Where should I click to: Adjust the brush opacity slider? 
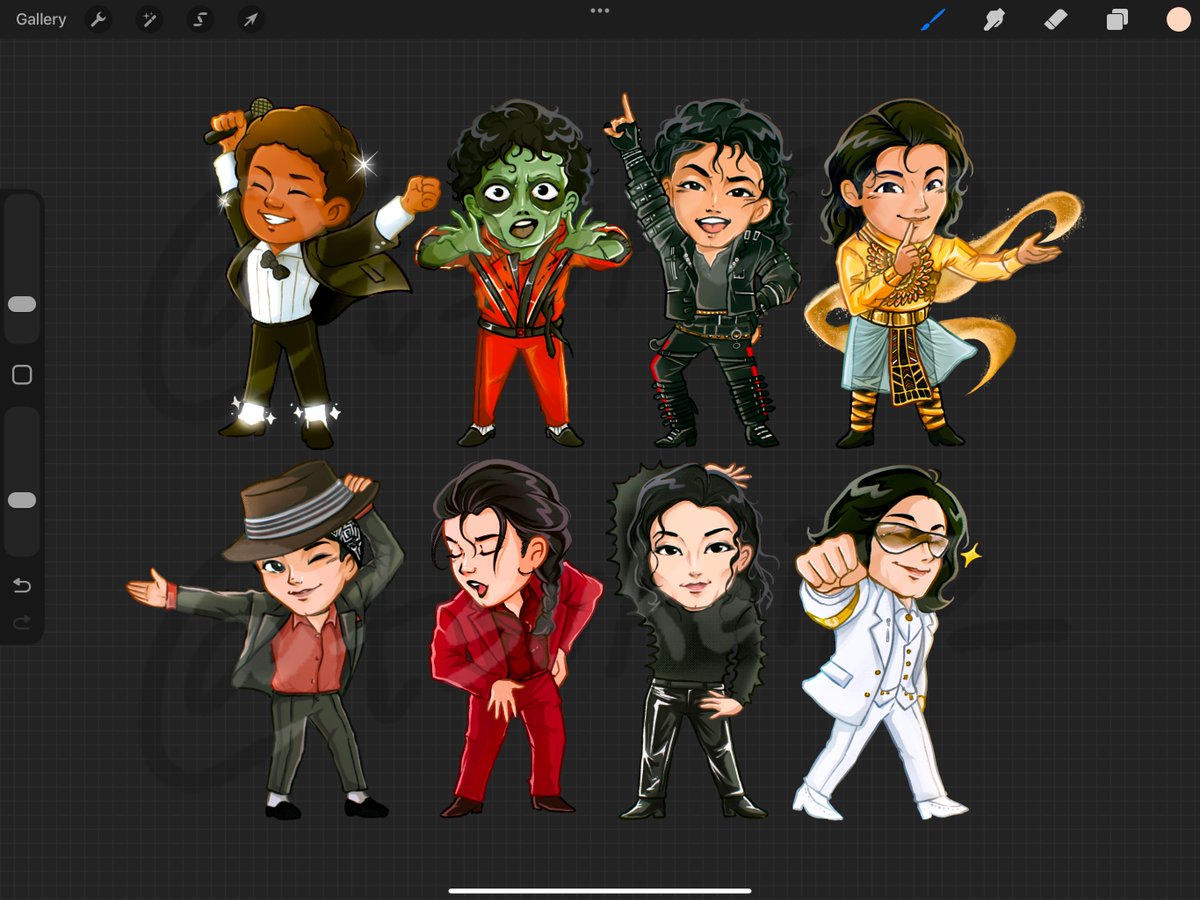tap(22, 500)
